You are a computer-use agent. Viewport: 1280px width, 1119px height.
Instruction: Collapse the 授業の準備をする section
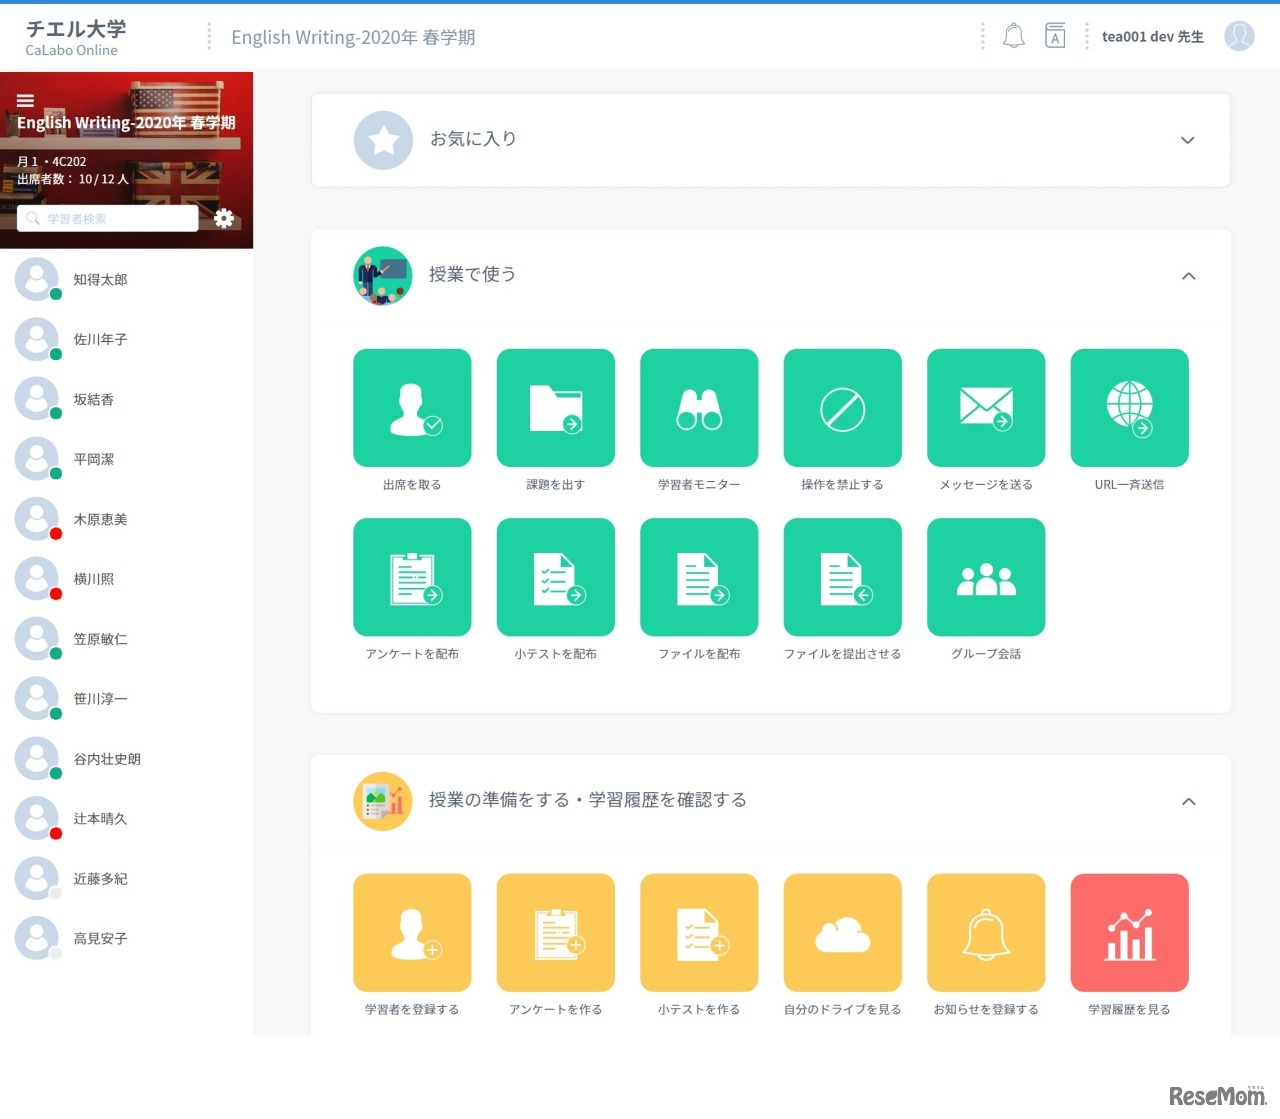[x=1188, y=801]
